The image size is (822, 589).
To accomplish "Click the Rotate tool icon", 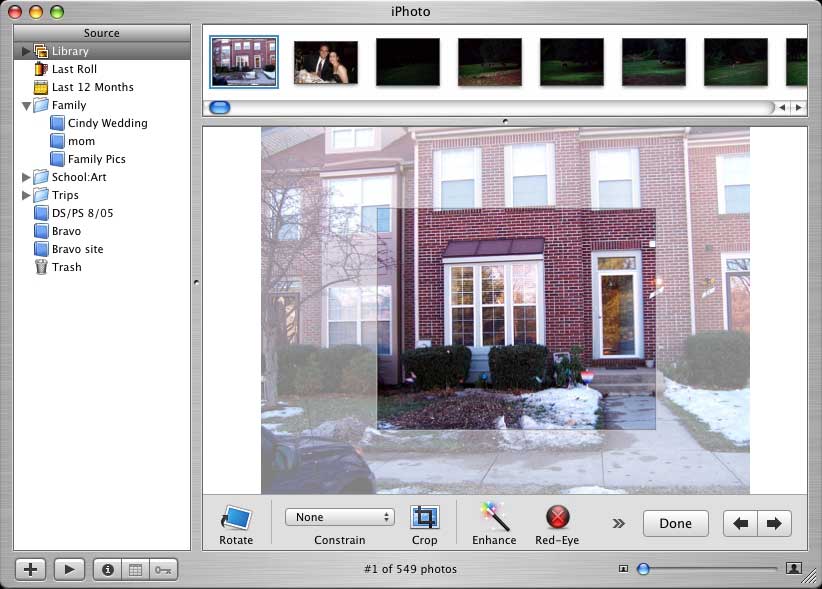I will click(x=236, y=518).
